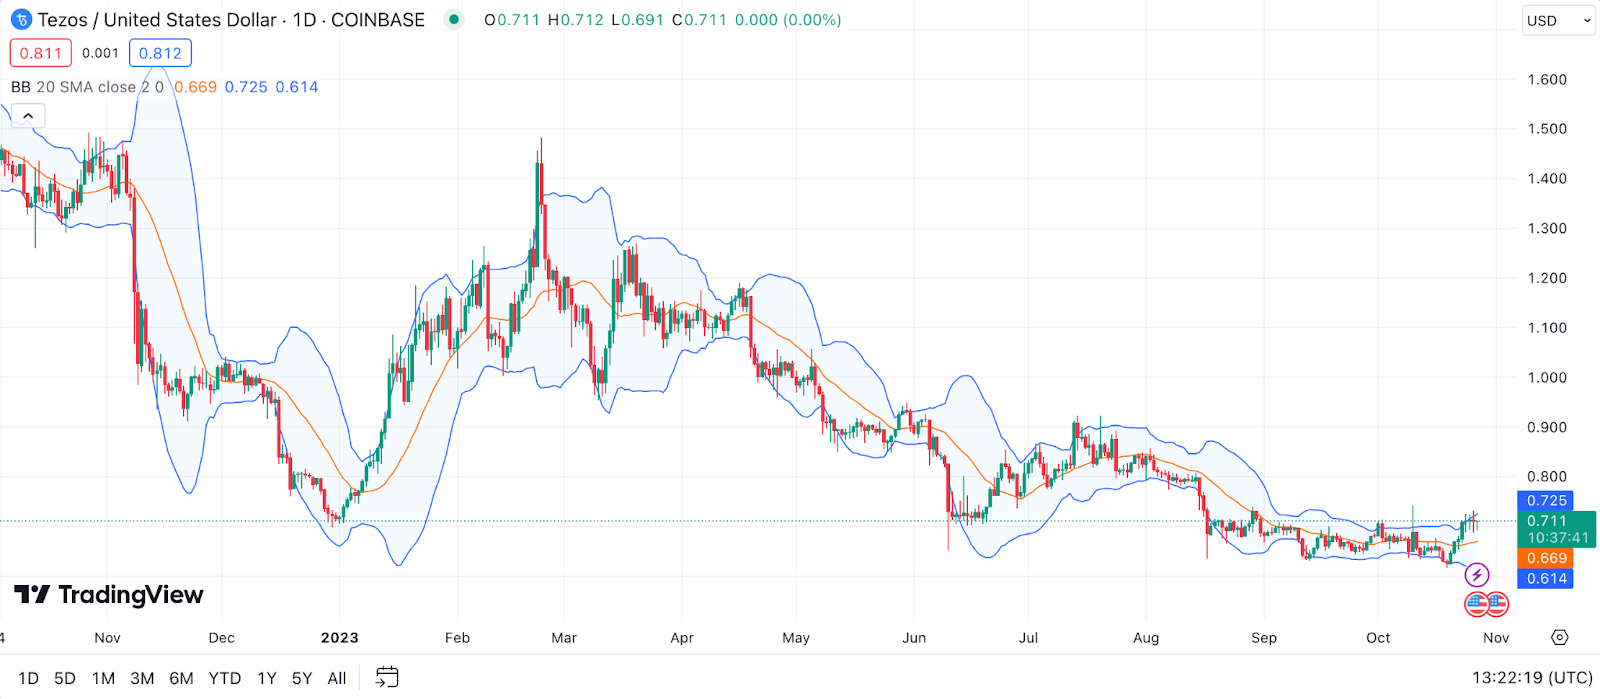Select the 5D time range
Image resolution: width=1600 pixels, height=699 pixels.
click(x=65, y=678)
